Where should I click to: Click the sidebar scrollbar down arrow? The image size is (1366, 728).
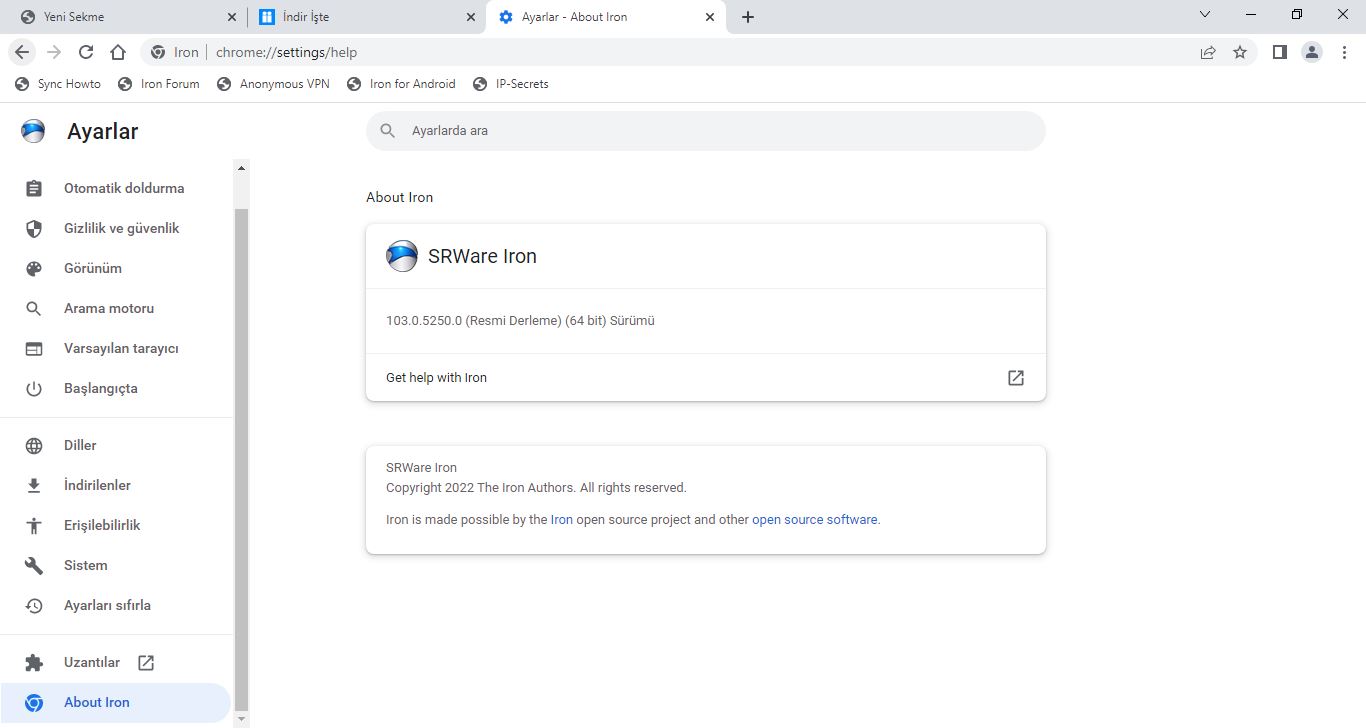pyautogui.click(x=241, y=718)
